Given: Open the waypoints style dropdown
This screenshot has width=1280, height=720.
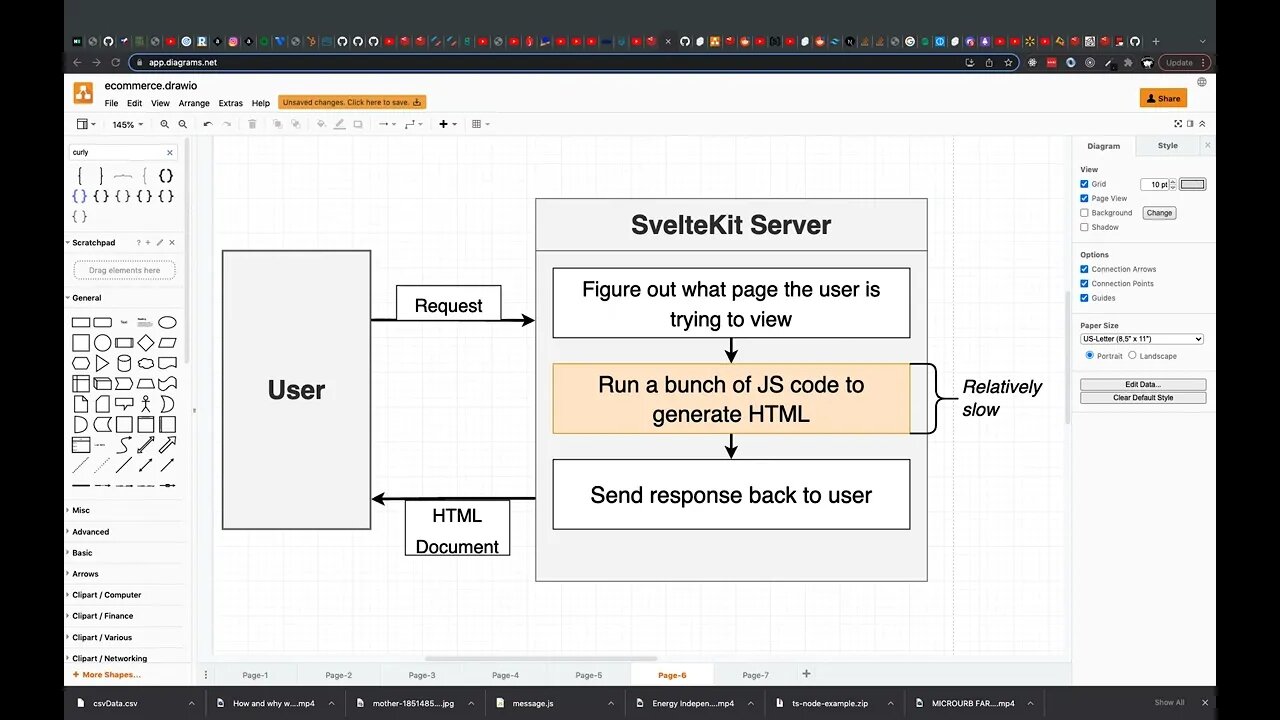Looking at the screenshot, I should 414,124.
